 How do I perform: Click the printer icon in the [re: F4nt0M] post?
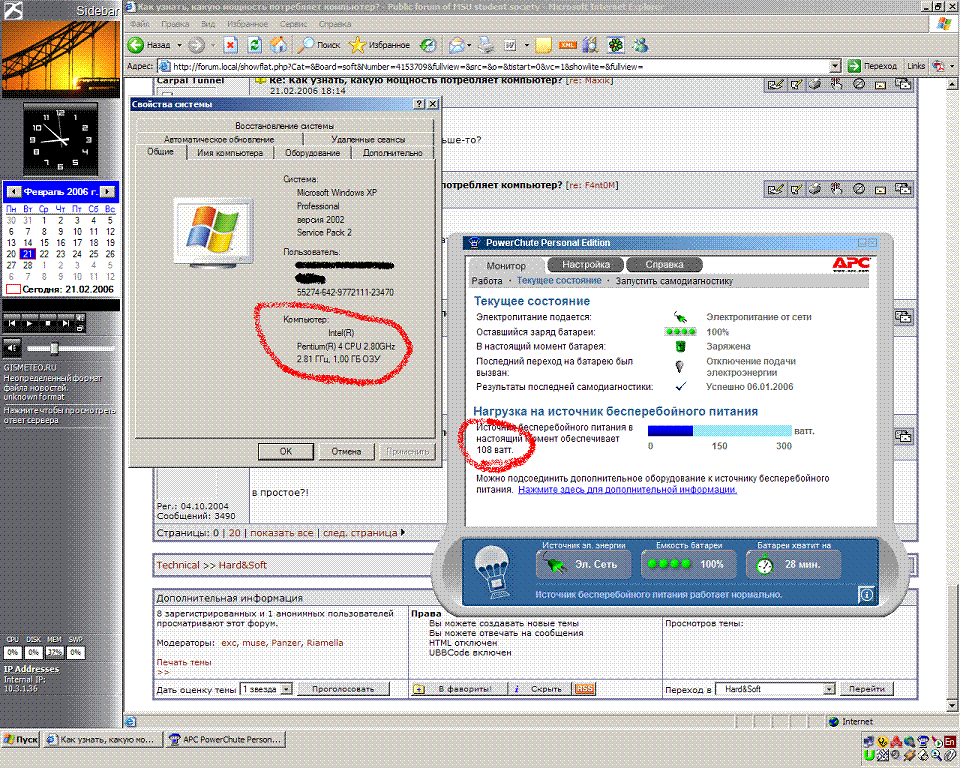(x=815, y=189)
